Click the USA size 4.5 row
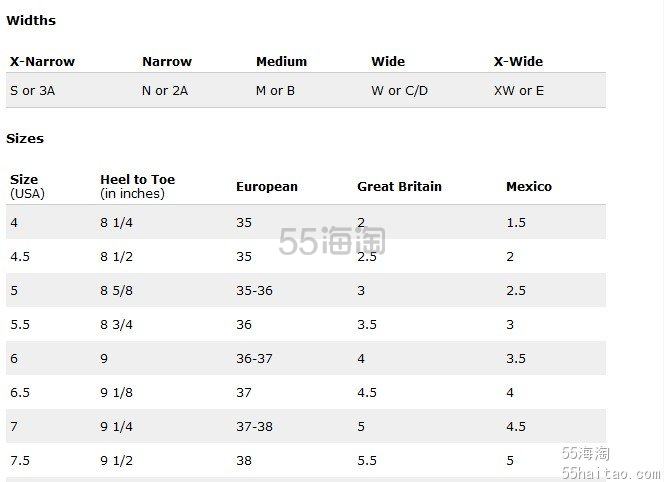 click(x=306, y=256)
